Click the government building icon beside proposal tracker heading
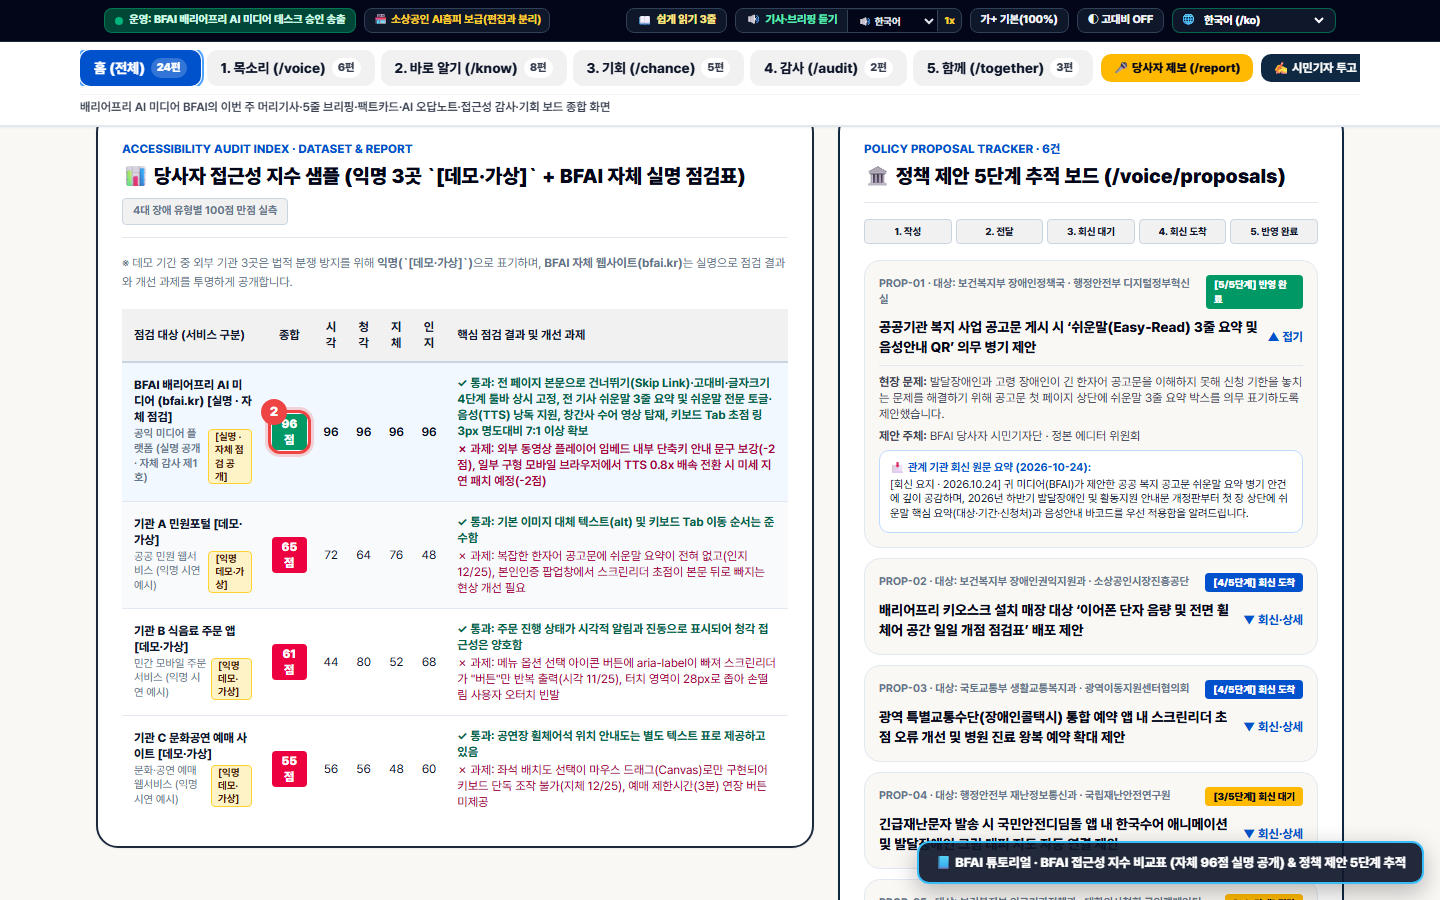 [x=877, y=177]
